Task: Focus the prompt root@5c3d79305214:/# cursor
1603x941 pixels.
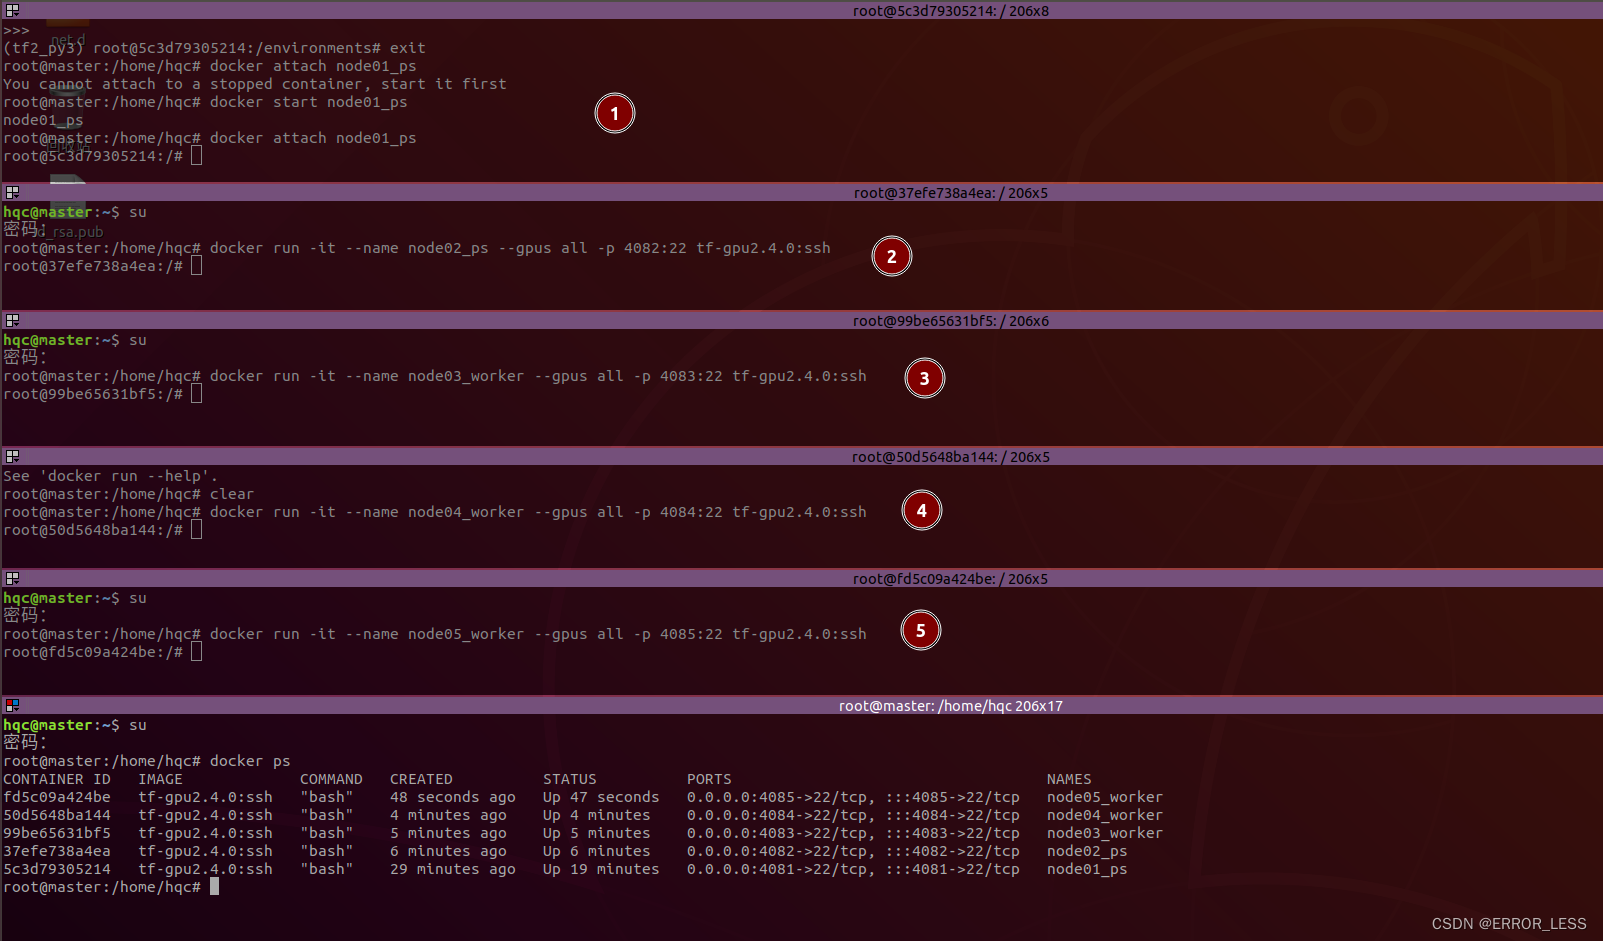Action: [196, 156]
